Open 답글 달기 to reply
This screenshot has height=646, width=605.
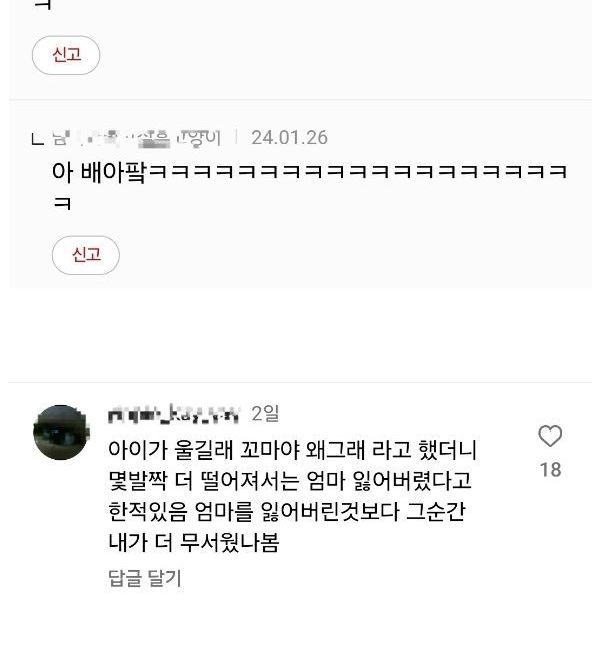(x=144, y=578)
